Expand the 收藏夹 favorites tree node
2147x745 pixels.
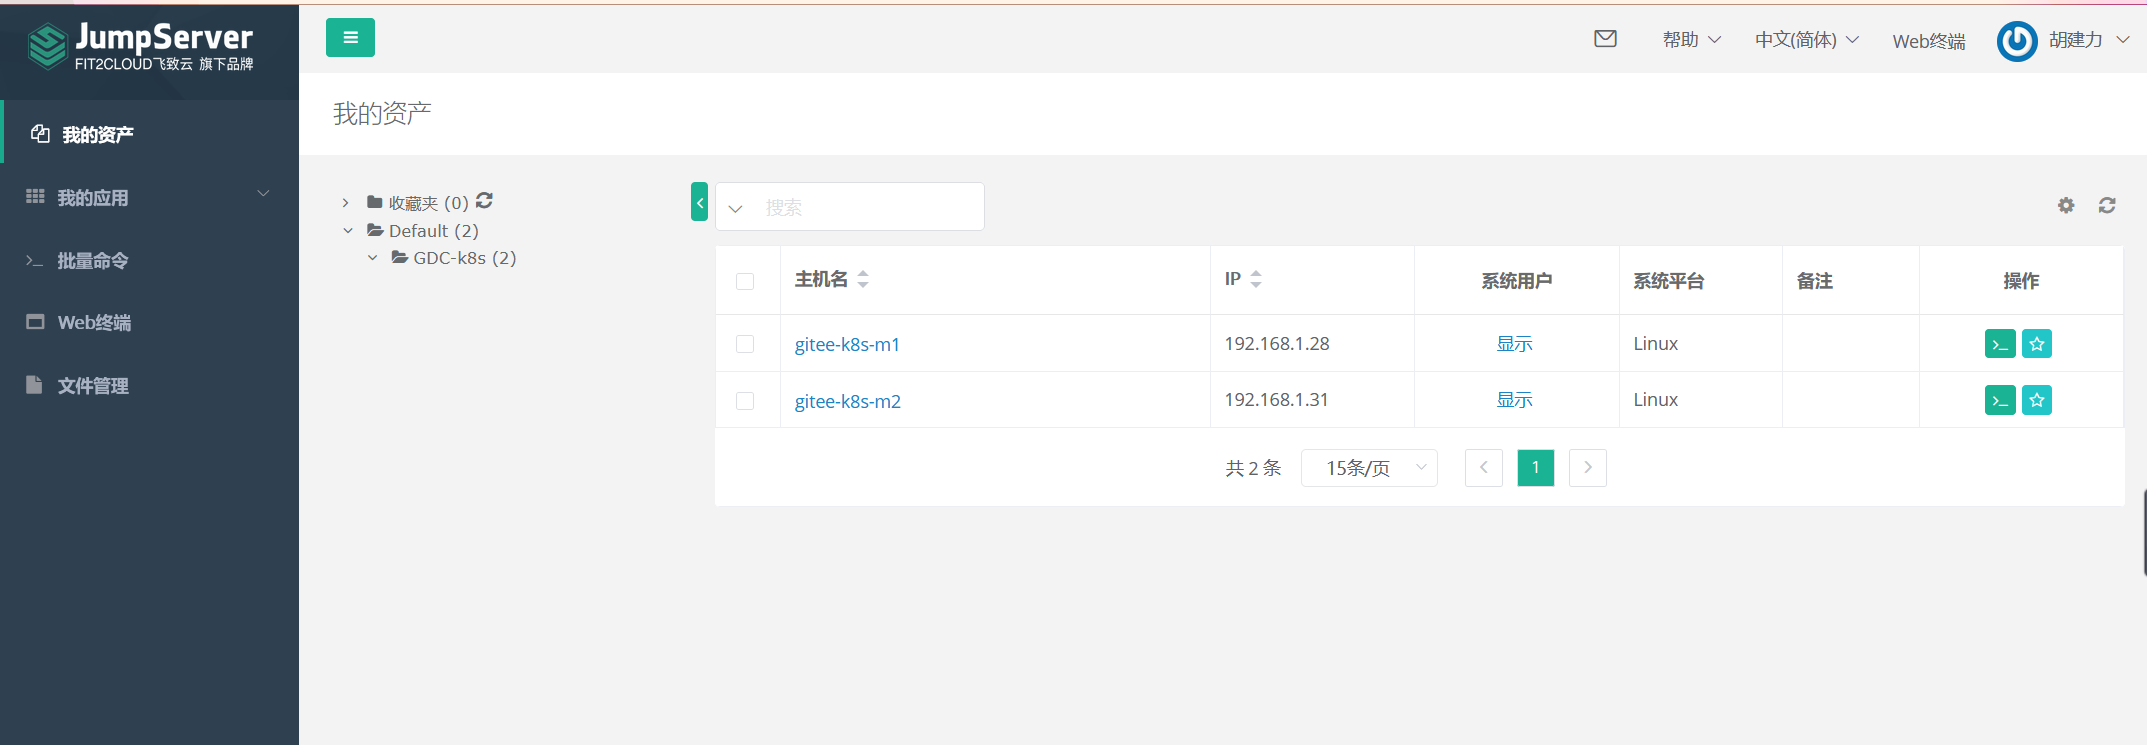point(346,203)
